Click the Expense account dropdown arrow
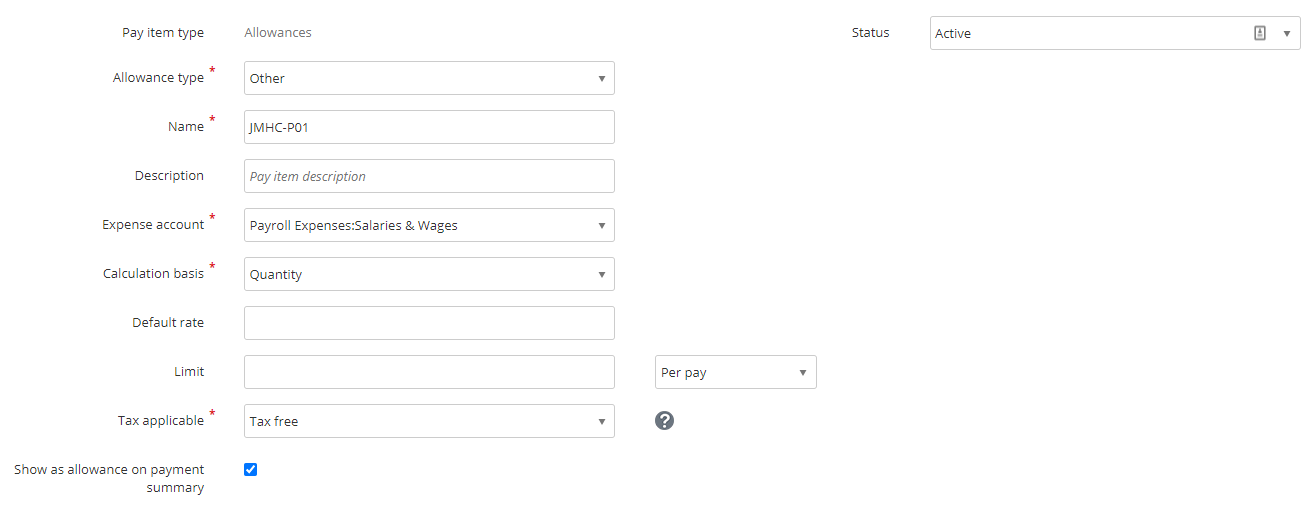This screenshot has width=1316, height=516. coord(602,225)
